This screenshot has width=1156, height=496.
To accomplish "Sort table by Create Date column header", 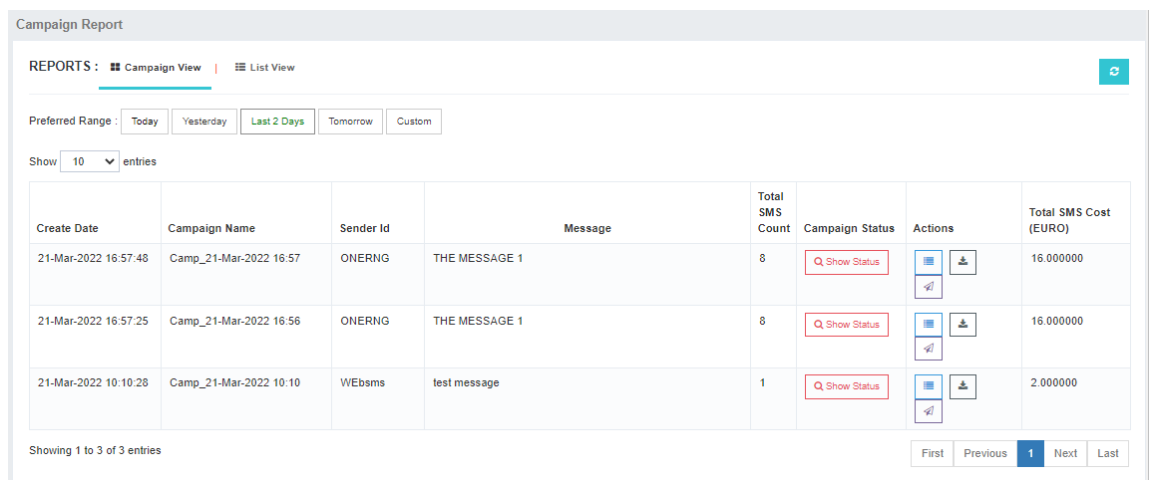I will [x=68, y=228].
